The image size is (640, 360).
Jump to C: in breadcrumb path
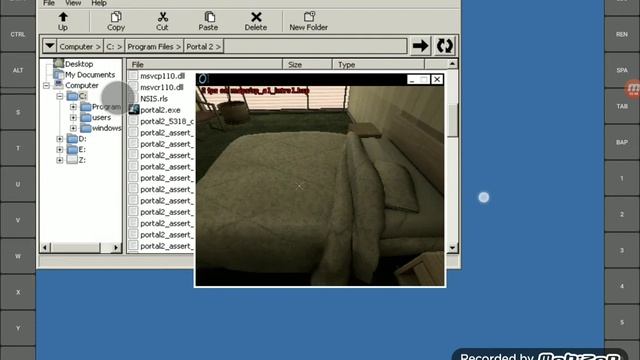pyautogui.click(x=114, y=47)
